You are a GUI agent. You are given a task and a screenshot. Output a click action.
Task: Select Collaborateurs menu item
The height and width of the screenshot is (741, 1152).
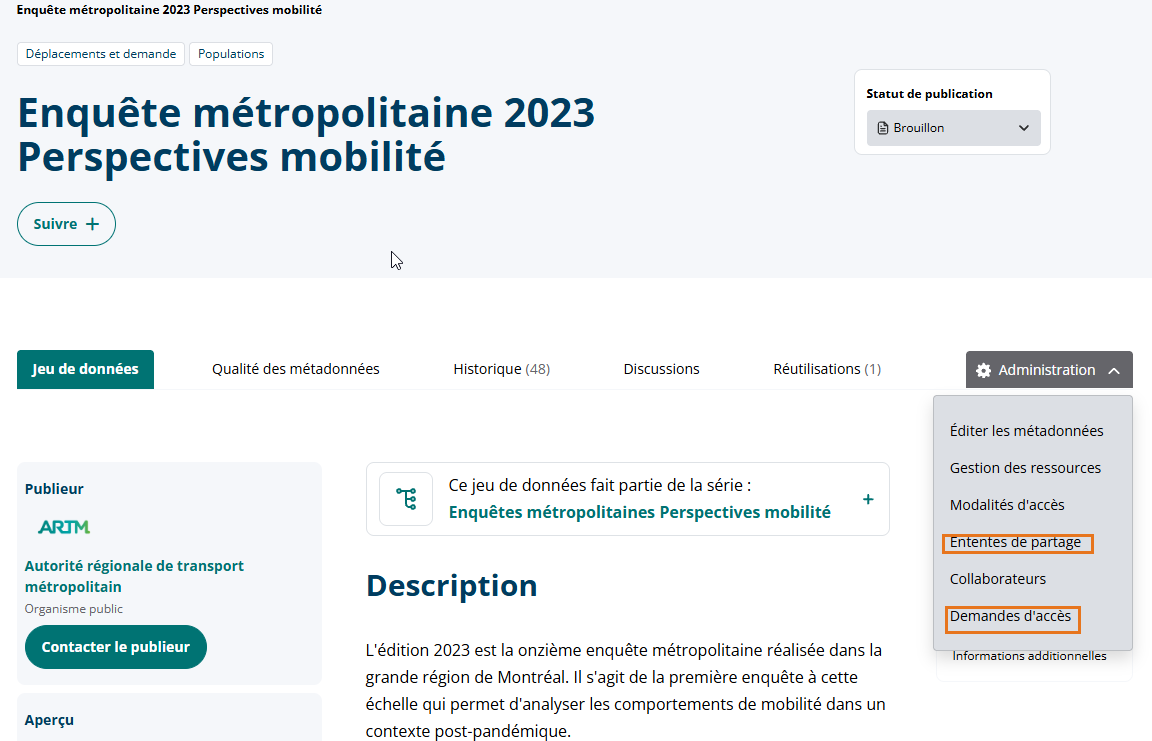point(998,579)
